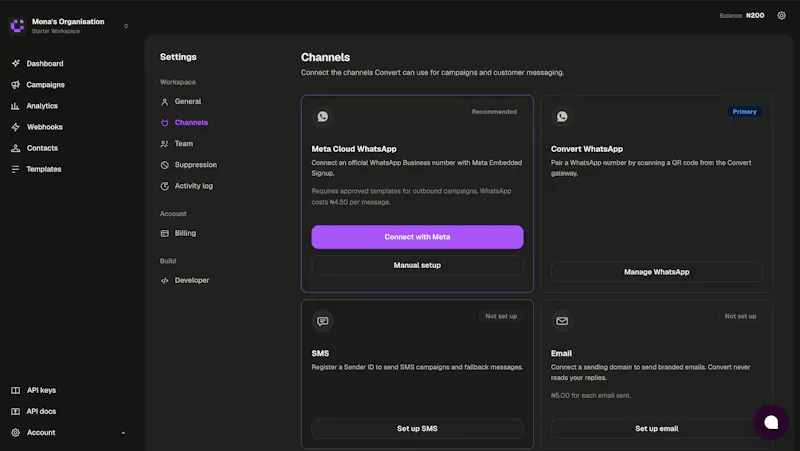Viewport: 800px width, 451px height.
Task: Open Developer under Build settings
Action: coord(192,280)
